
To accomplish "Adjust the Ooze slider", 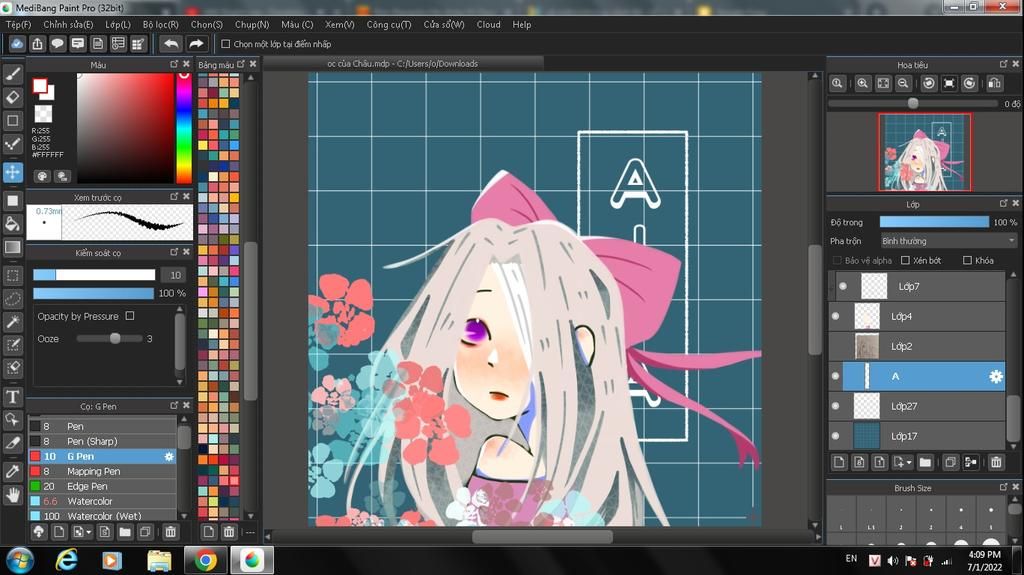I will [x=109, y=338].
